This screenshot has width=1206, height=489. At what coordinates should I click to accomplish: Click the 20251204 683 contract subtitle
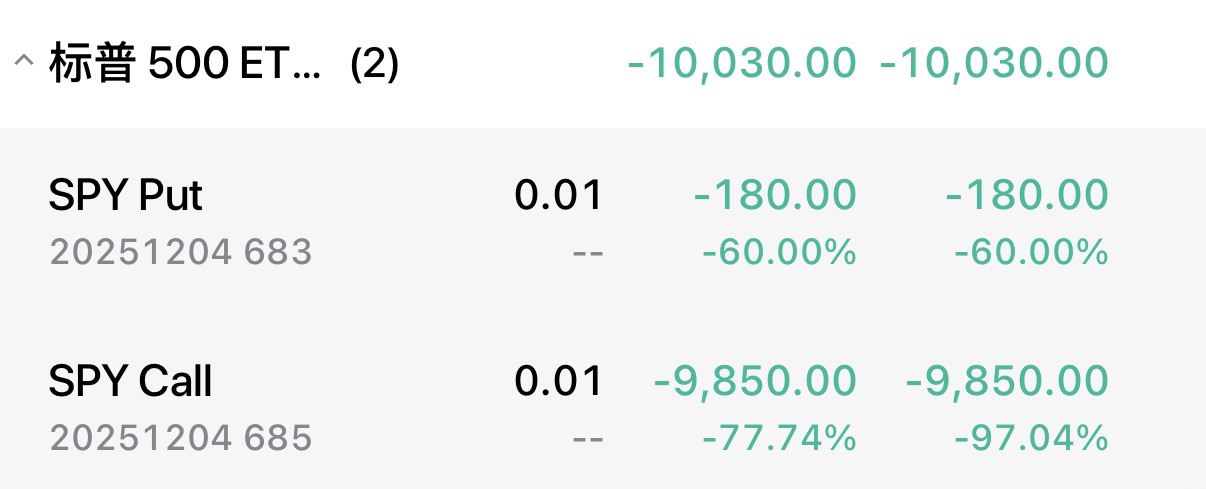(x=180, y=252)
